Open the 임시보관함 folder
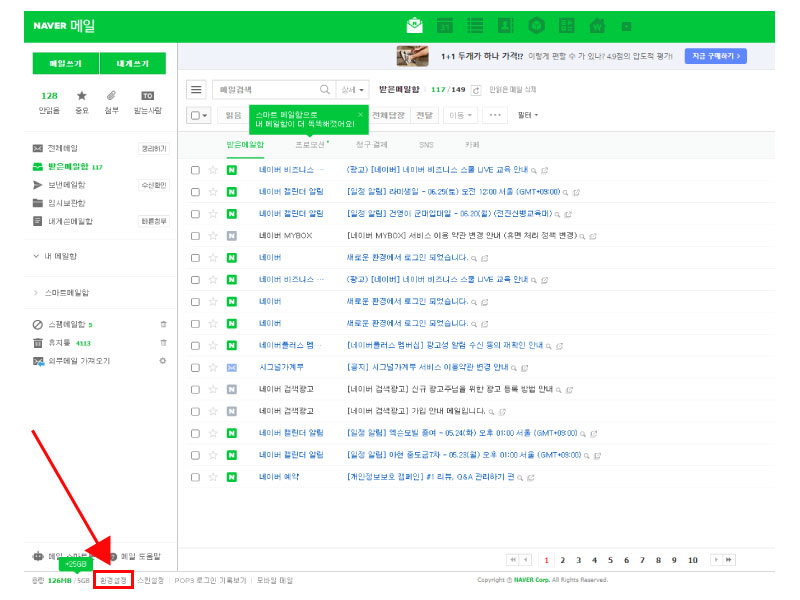 point(66,203)
